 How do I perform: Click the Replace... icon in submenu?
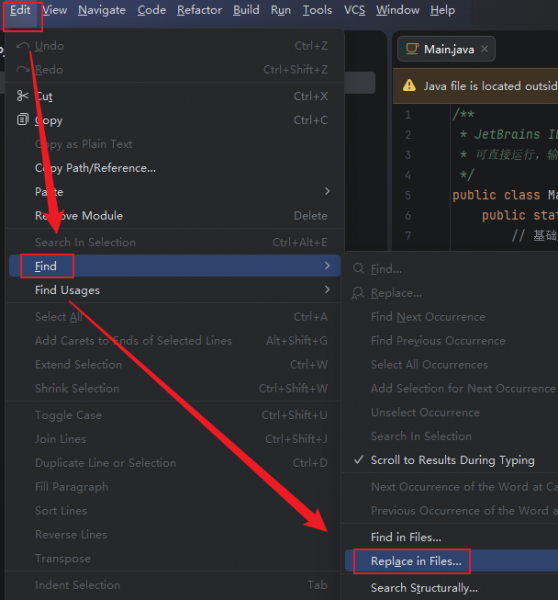(358, 293)
